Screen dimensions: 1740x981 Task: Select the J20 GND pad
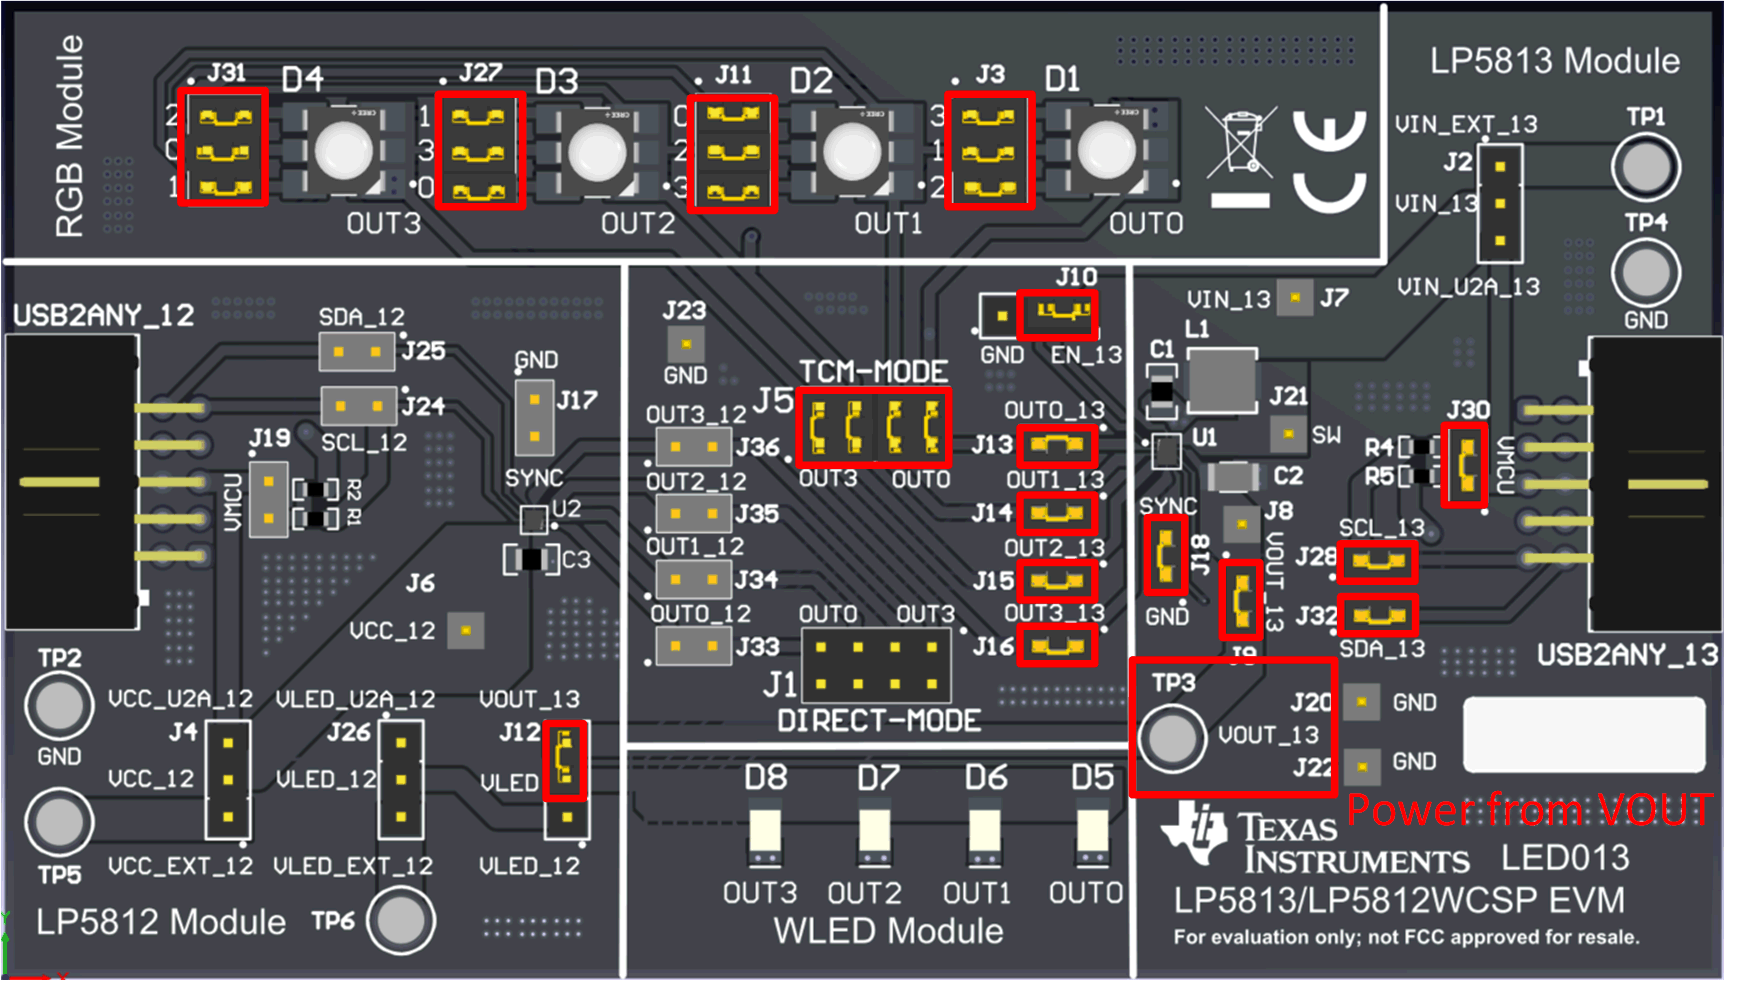(x=1362, y=702)
